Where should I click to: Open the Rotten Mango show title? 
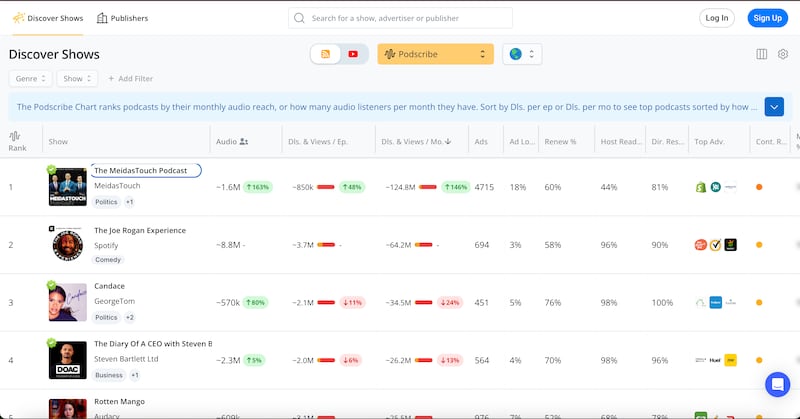[119, 401]
